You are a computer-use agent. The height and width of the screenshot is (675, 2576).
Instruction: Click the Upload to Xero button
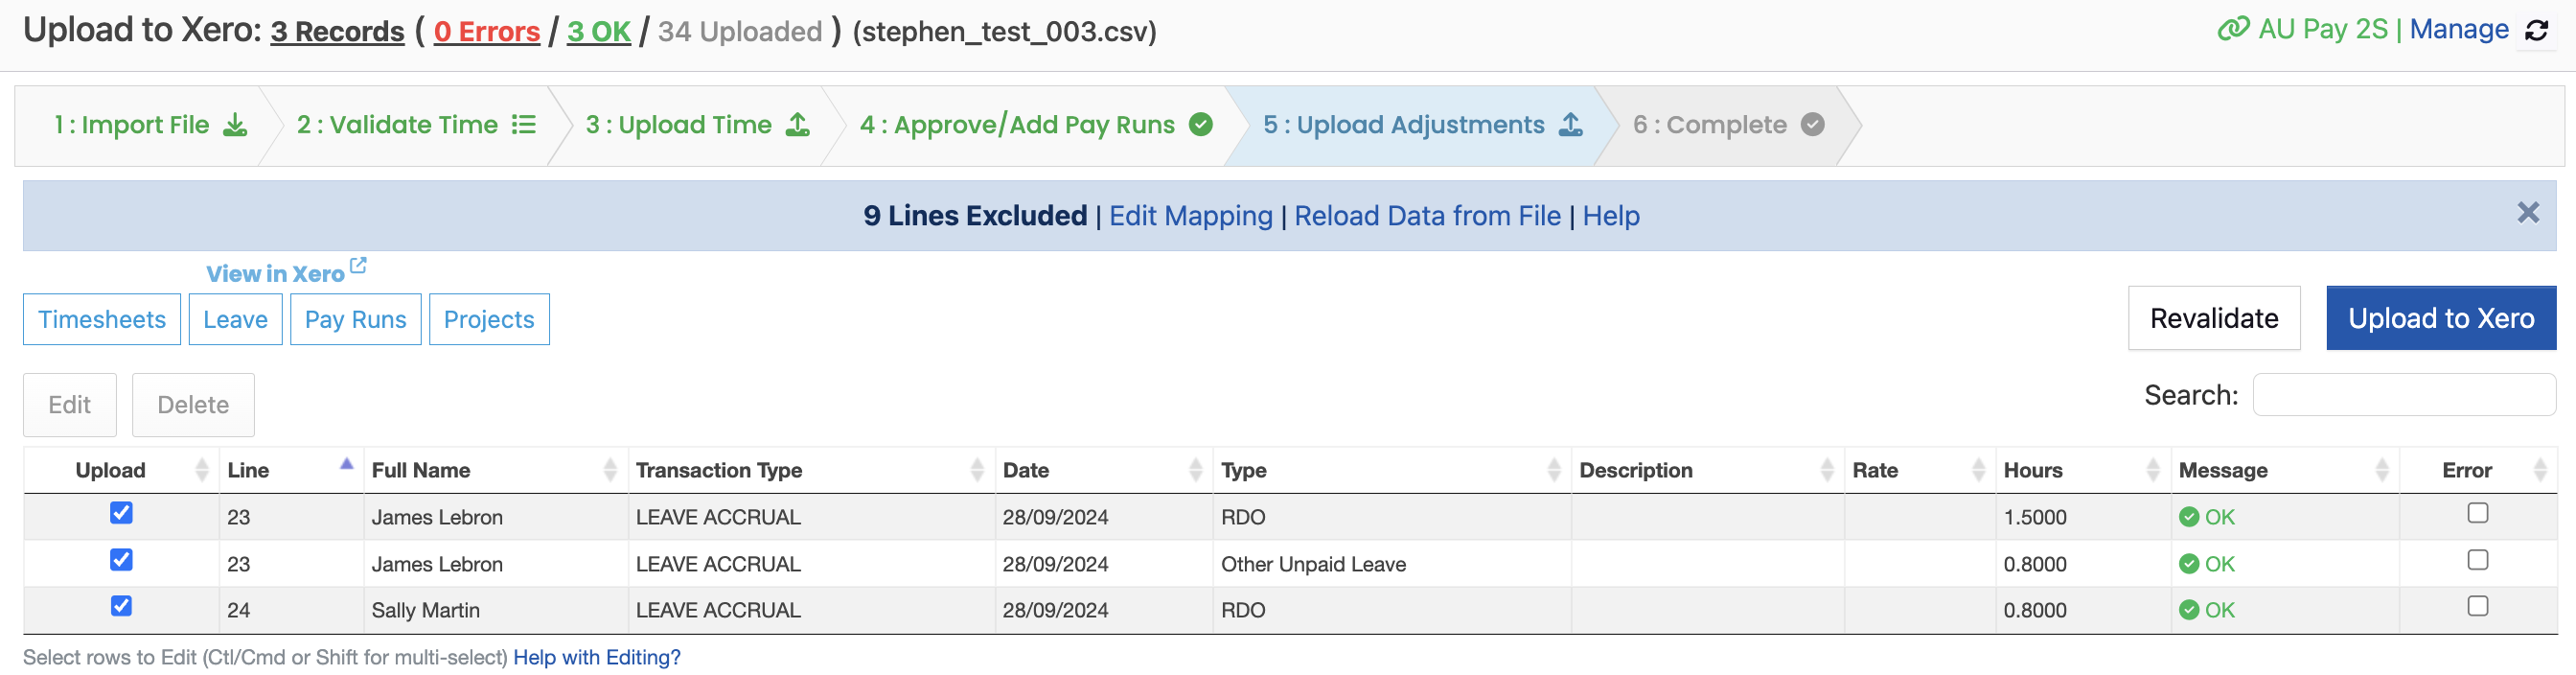coord(2441,319)
